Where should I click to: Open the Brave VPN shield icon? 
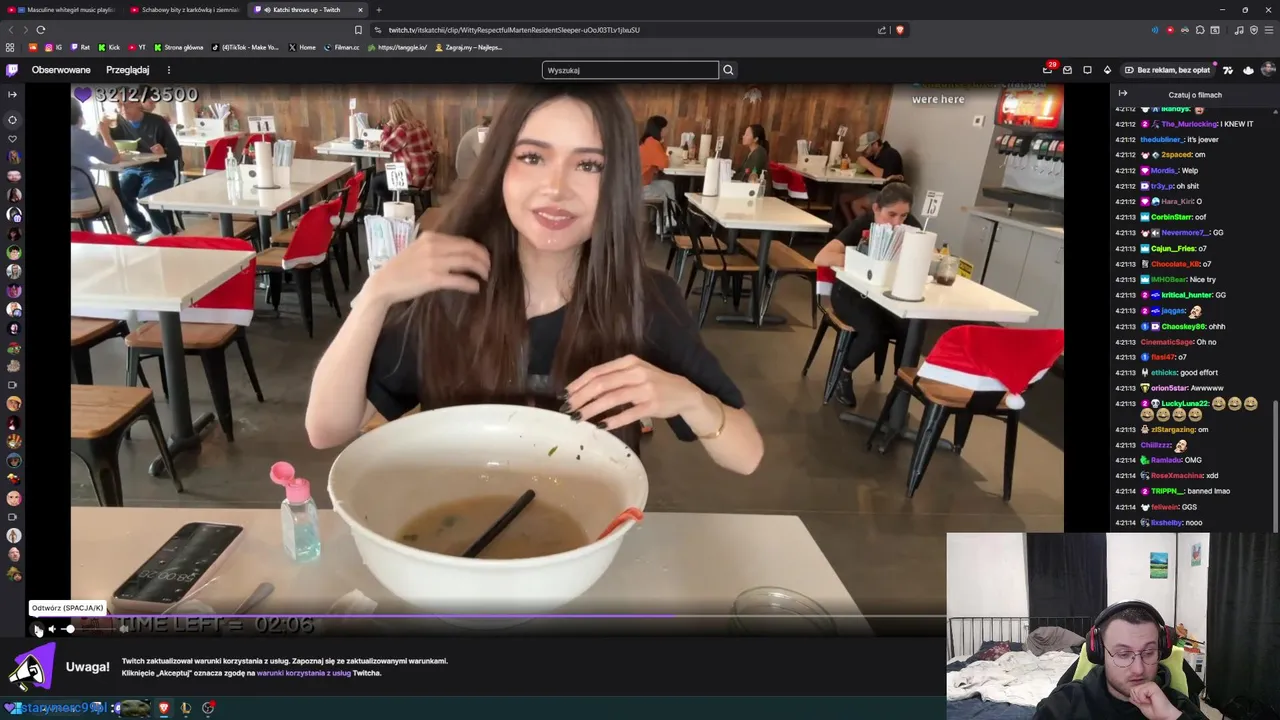pyautogui.click(x=1254, y=30)
